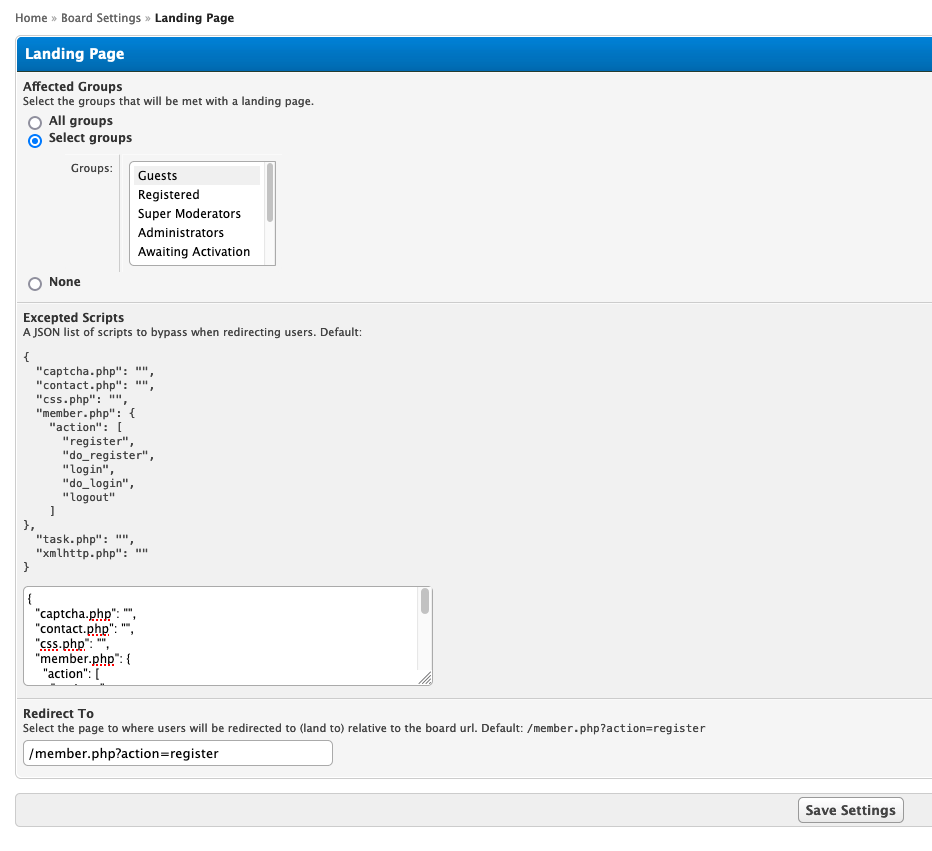Pick Registered in the Groups list

click(168, 195)
